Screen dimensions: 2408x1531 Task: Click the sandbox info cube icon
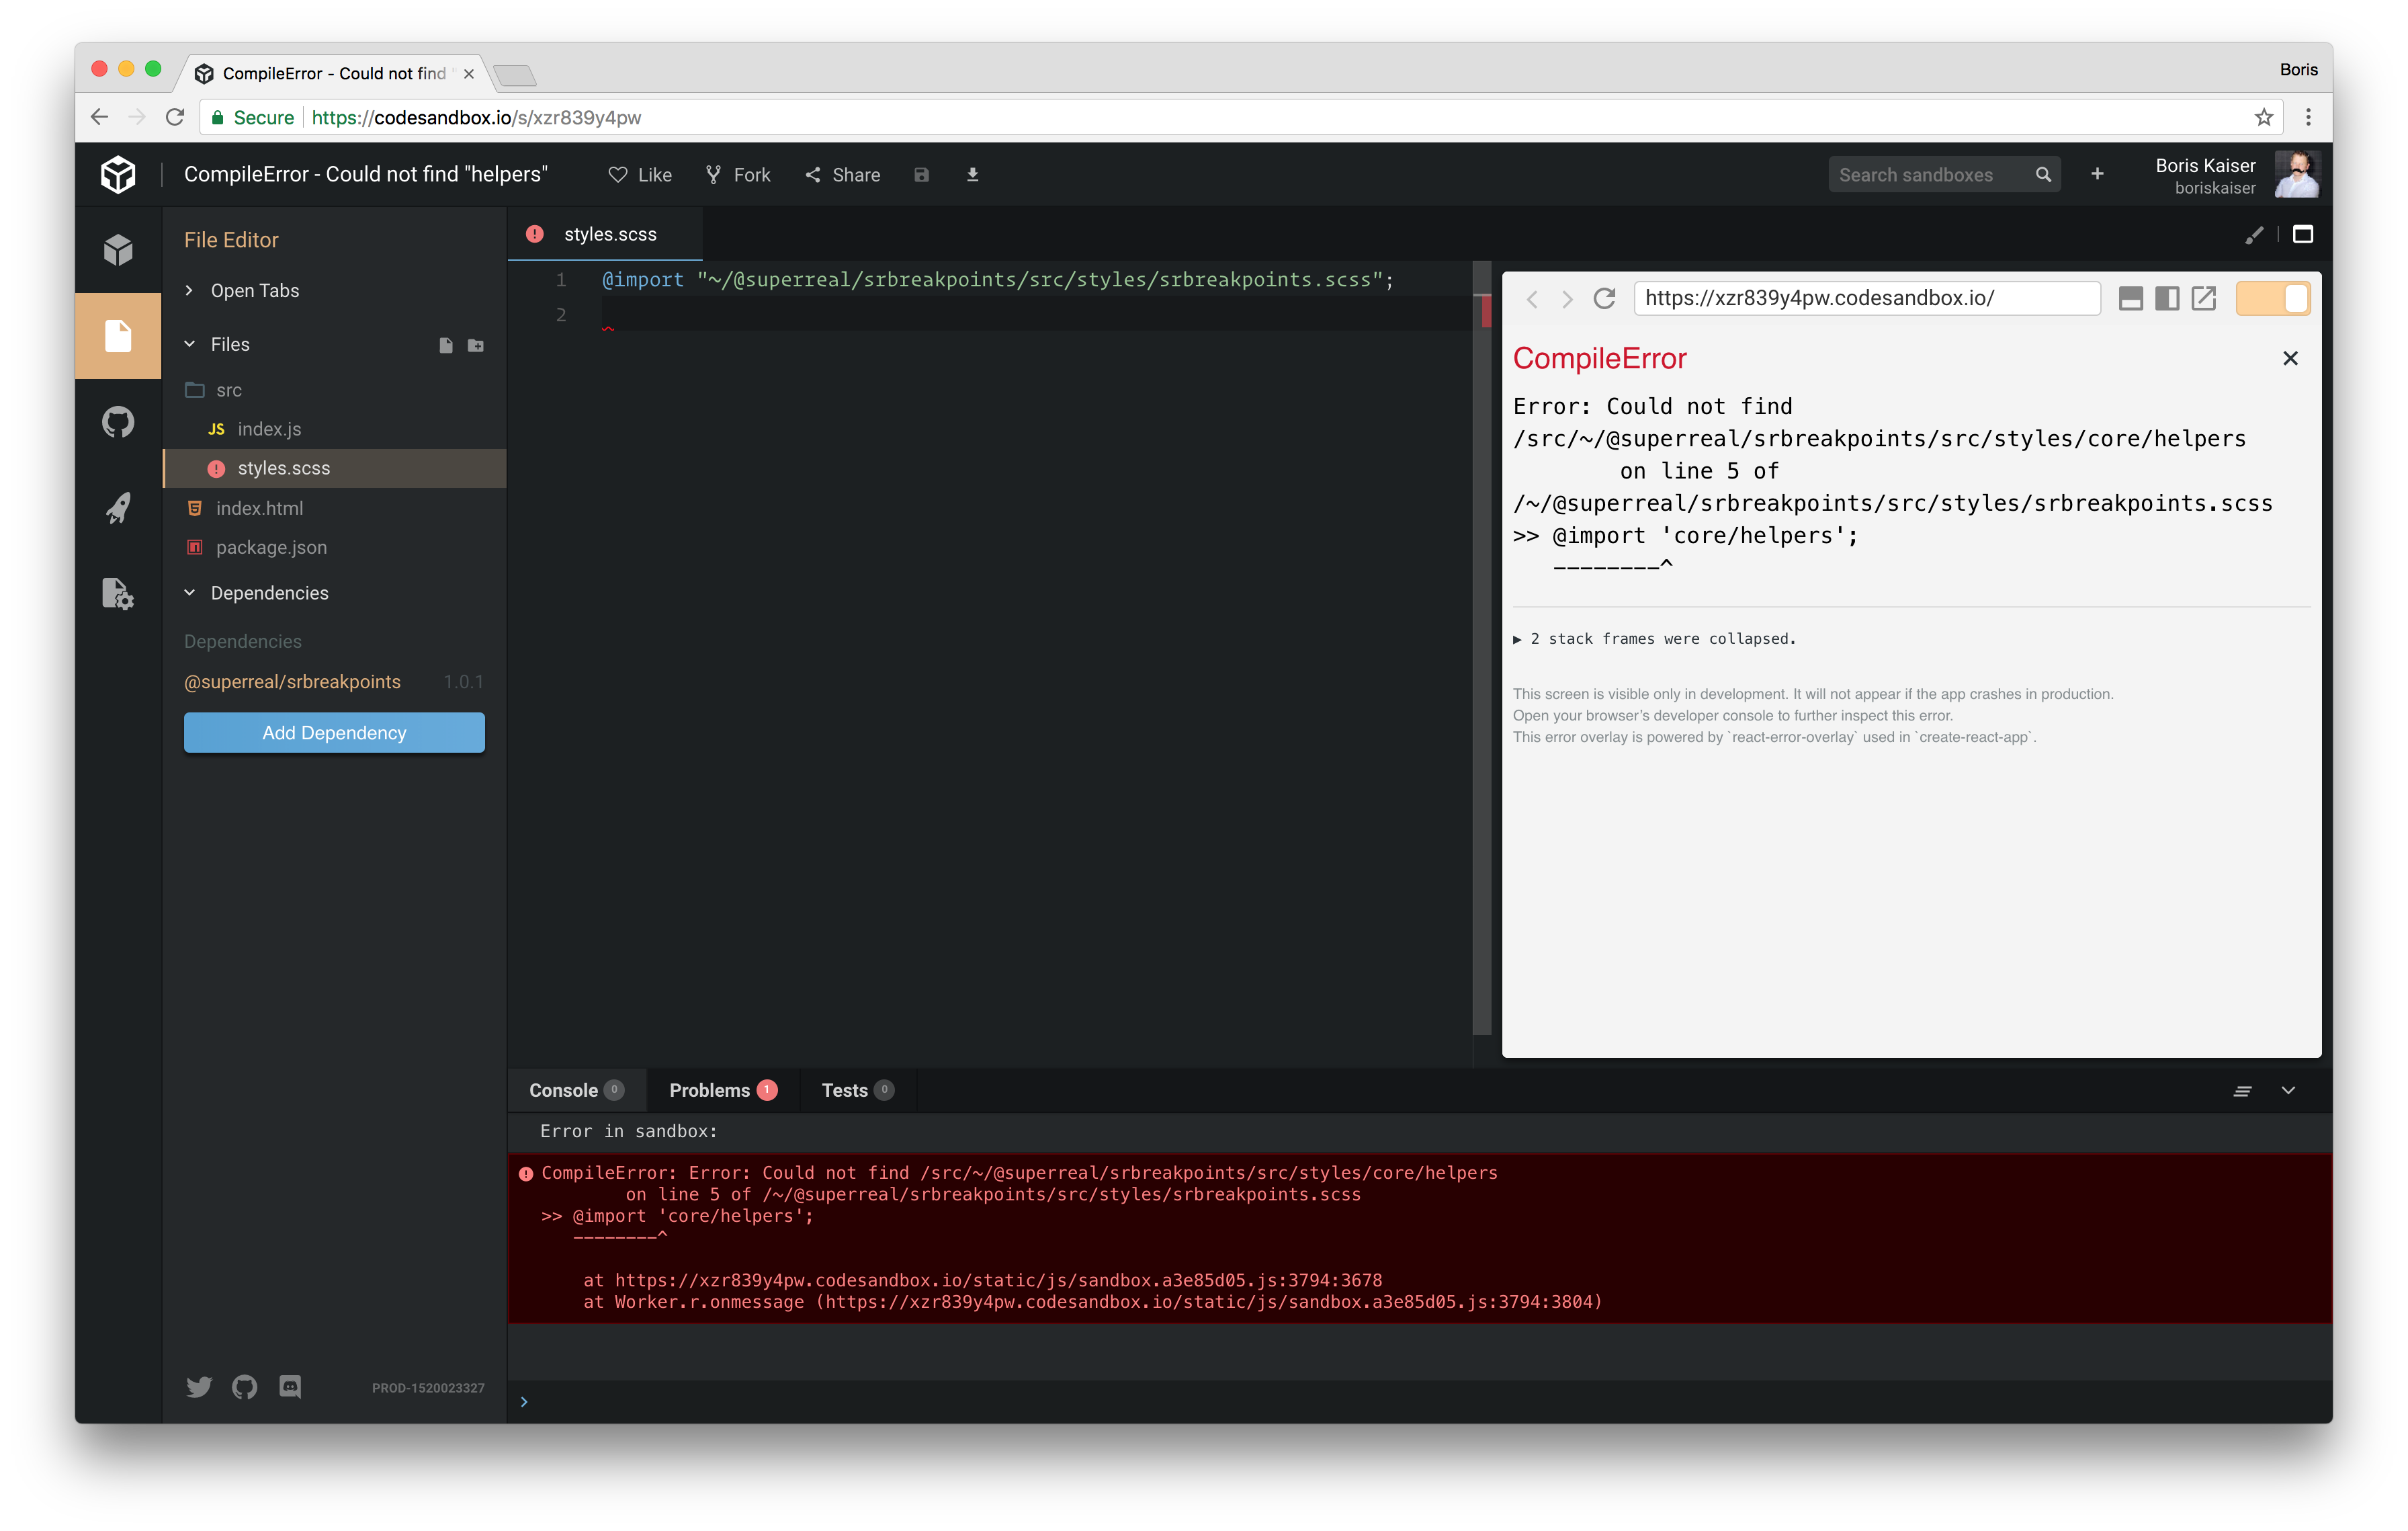tap(118, 250)
